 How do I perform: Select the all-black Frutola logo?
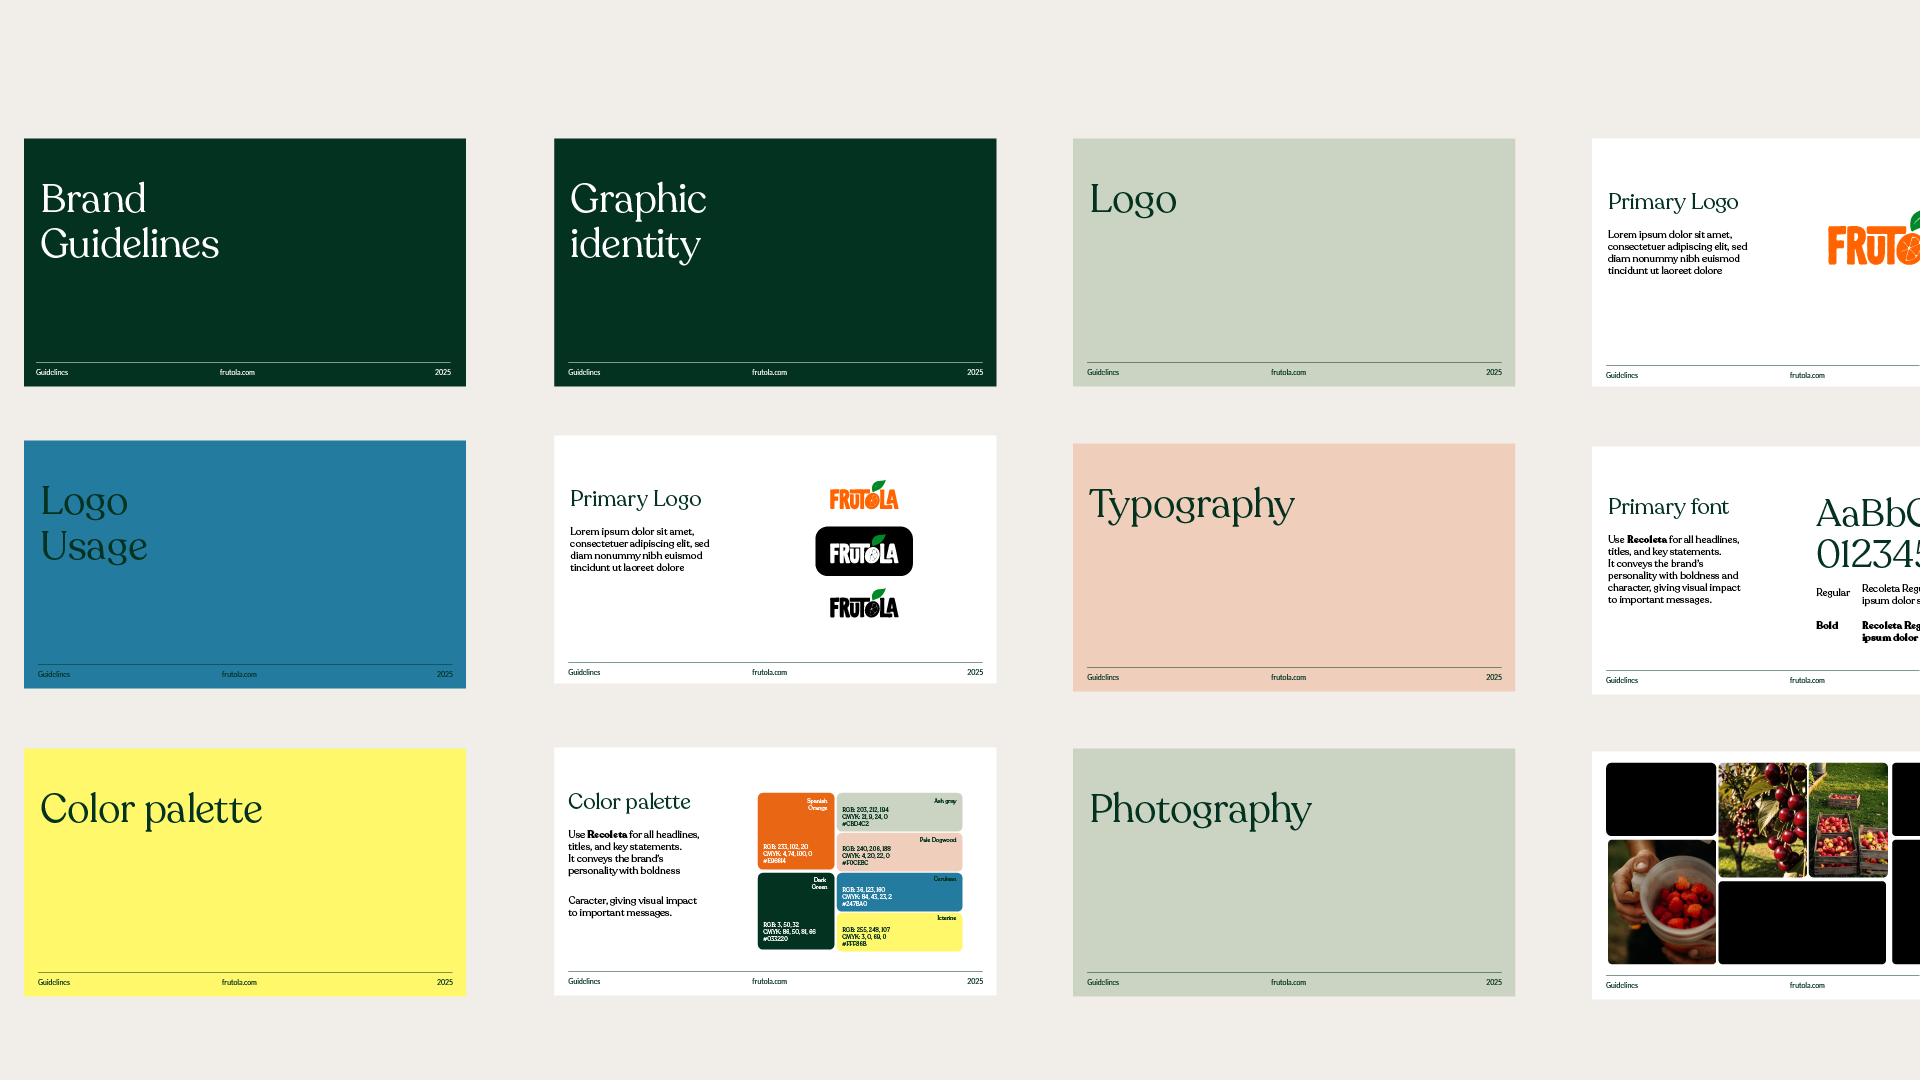(864, 605)
